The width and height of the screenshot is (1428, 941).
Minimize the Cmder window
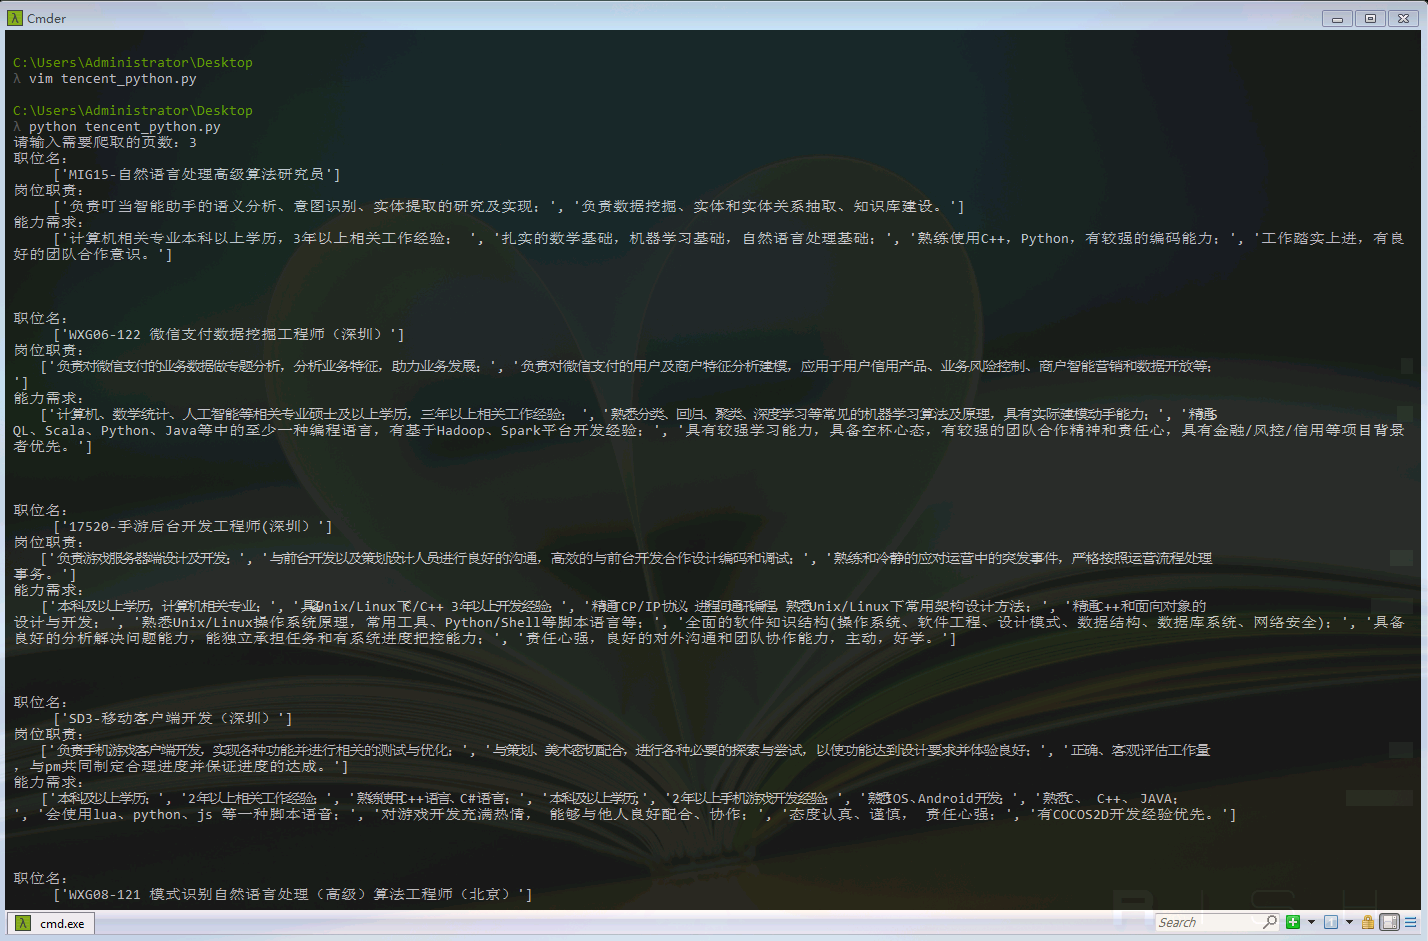pyautogui.click(x=1337, y=18)
